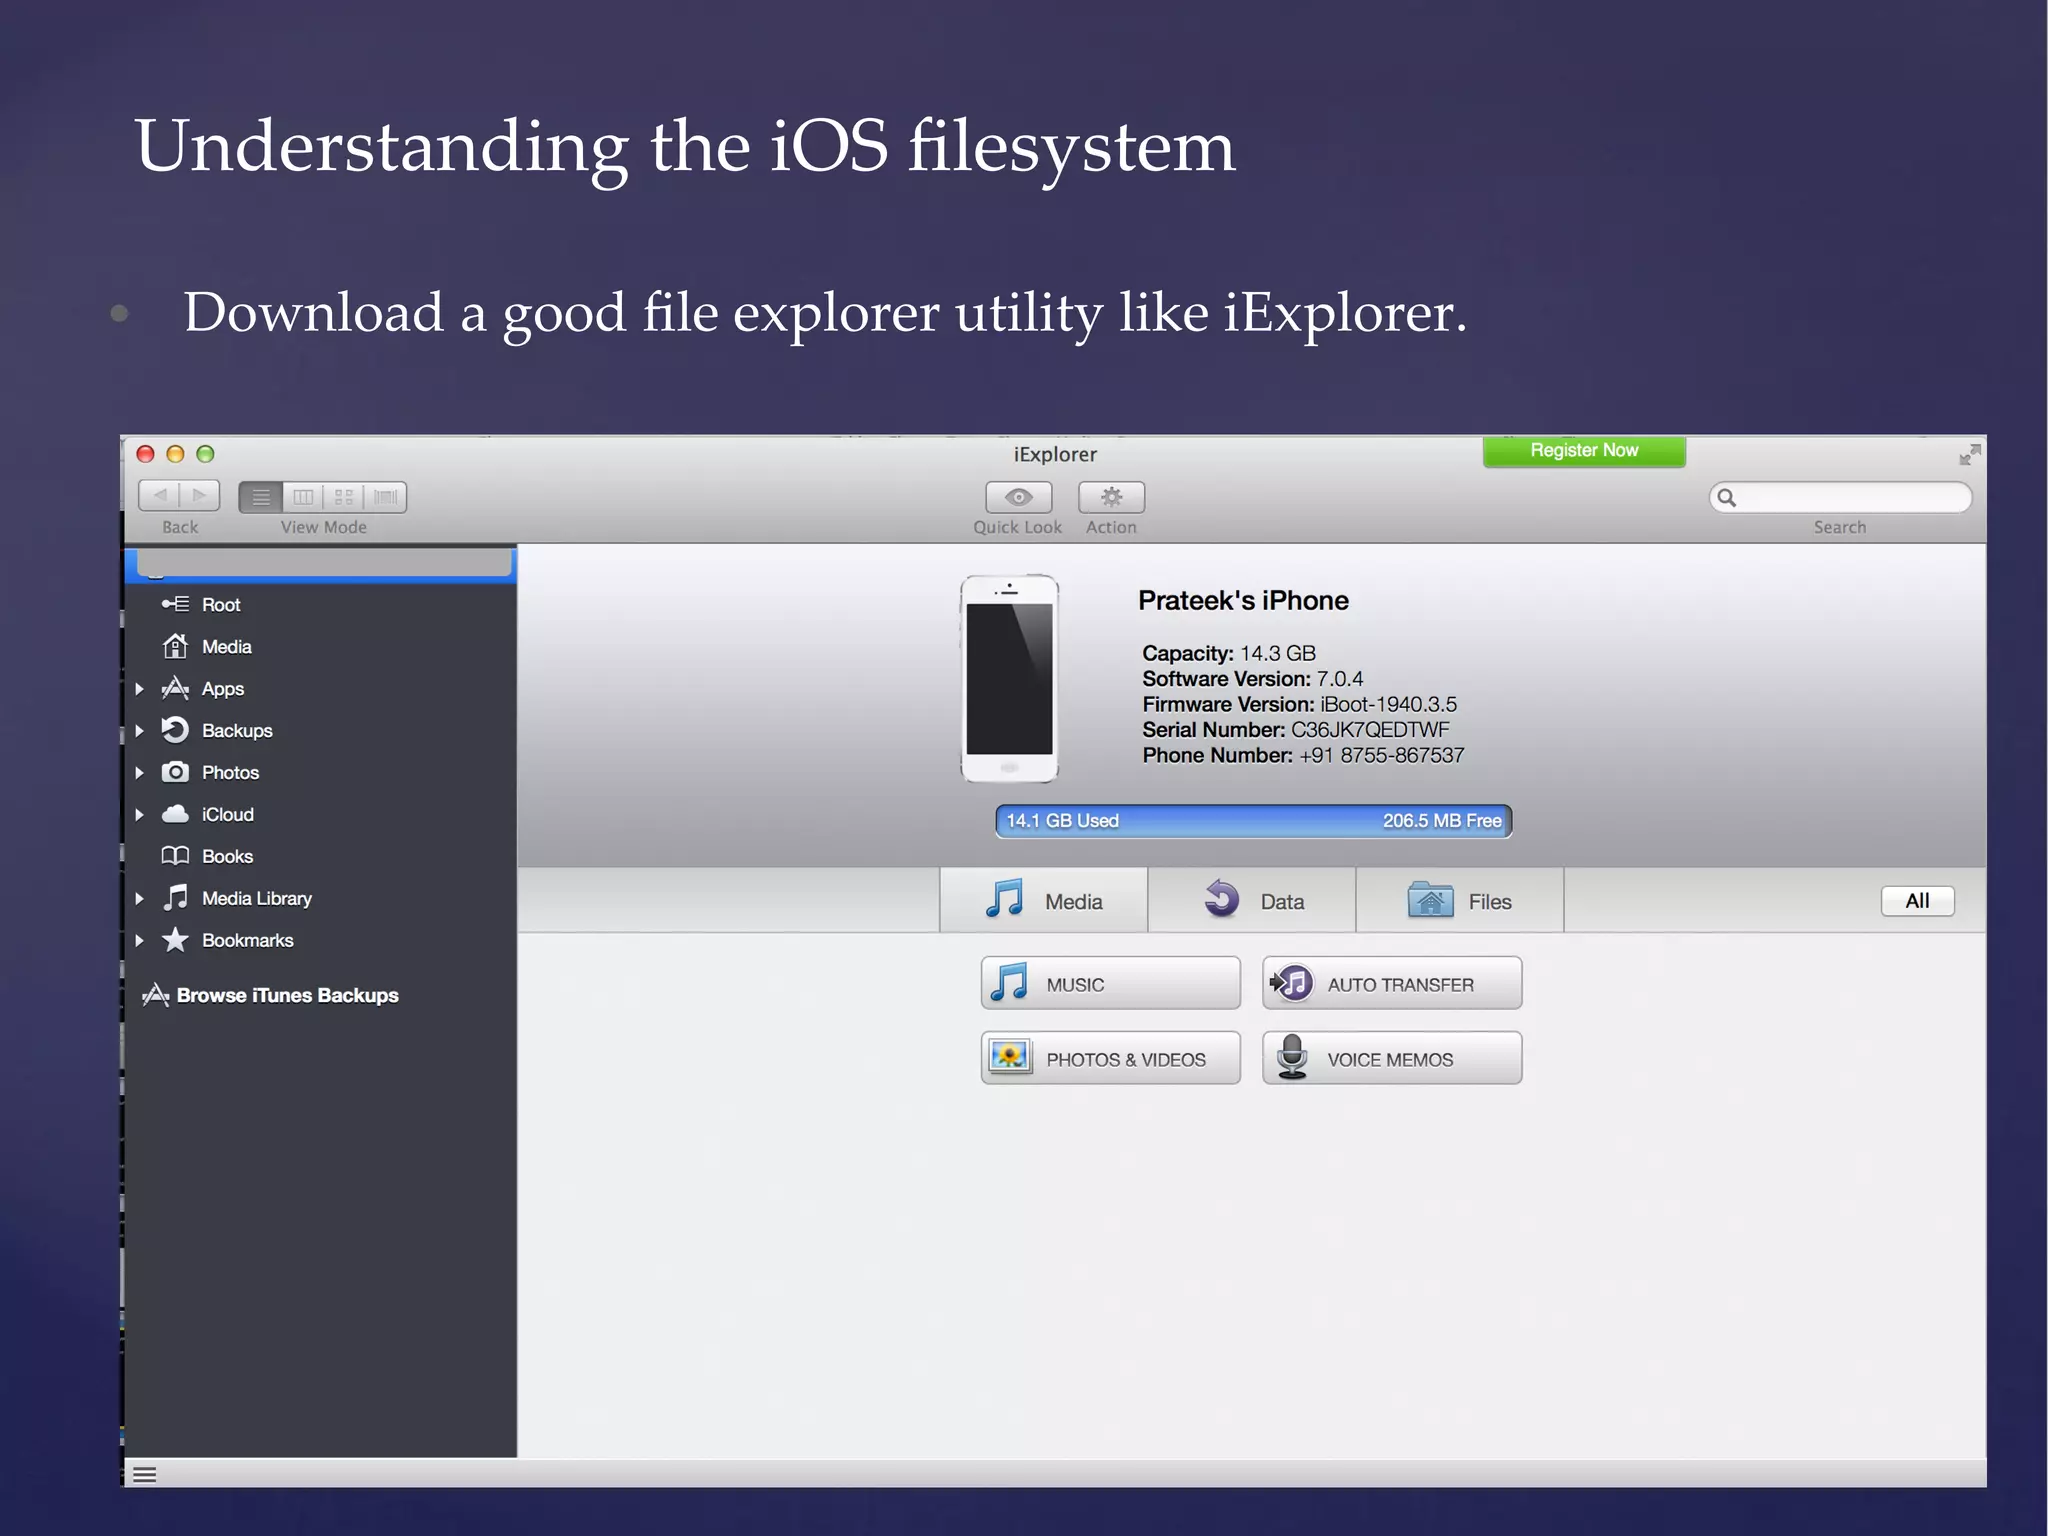Switch to icon grid view mode
Viewport: 2048px width, 1536px height.
pos(344,497)
